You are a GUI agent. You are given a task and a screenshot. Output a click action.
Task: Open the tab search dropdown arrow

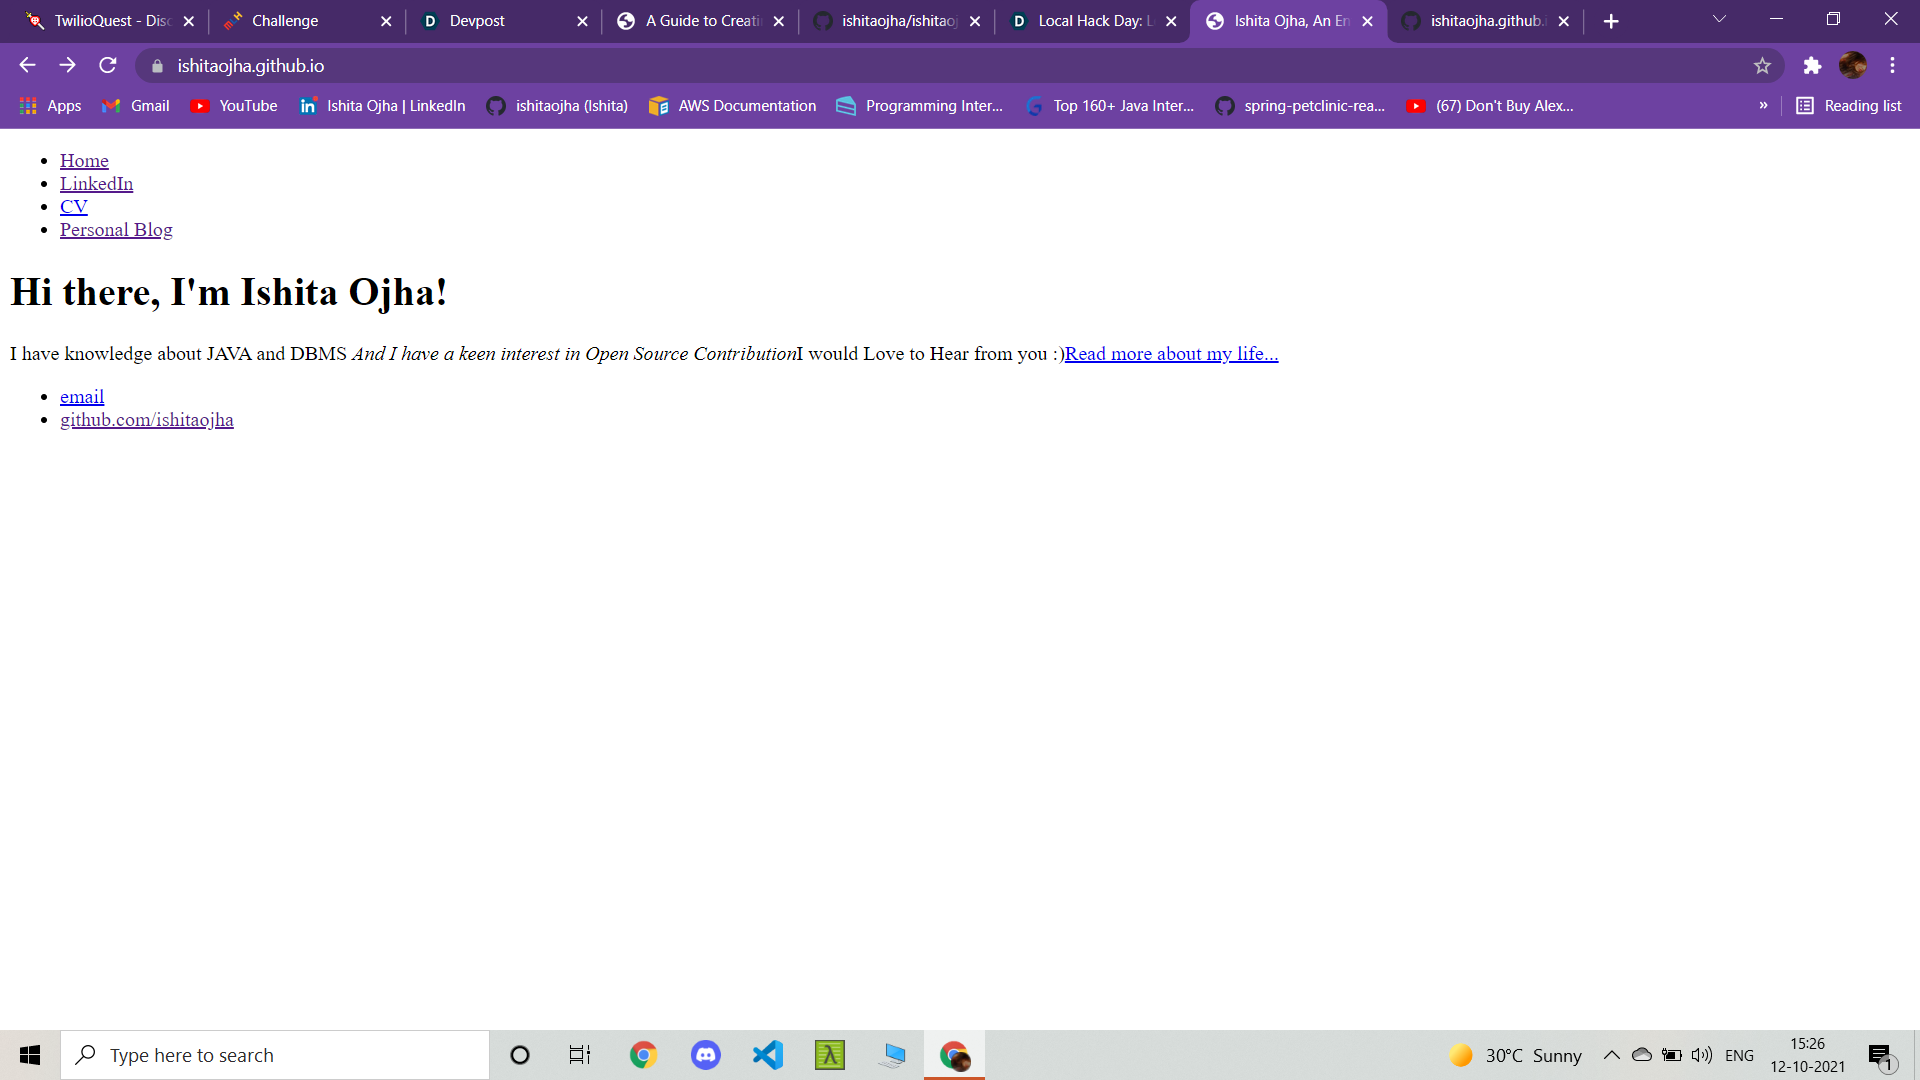click(x=1719, y=20)
